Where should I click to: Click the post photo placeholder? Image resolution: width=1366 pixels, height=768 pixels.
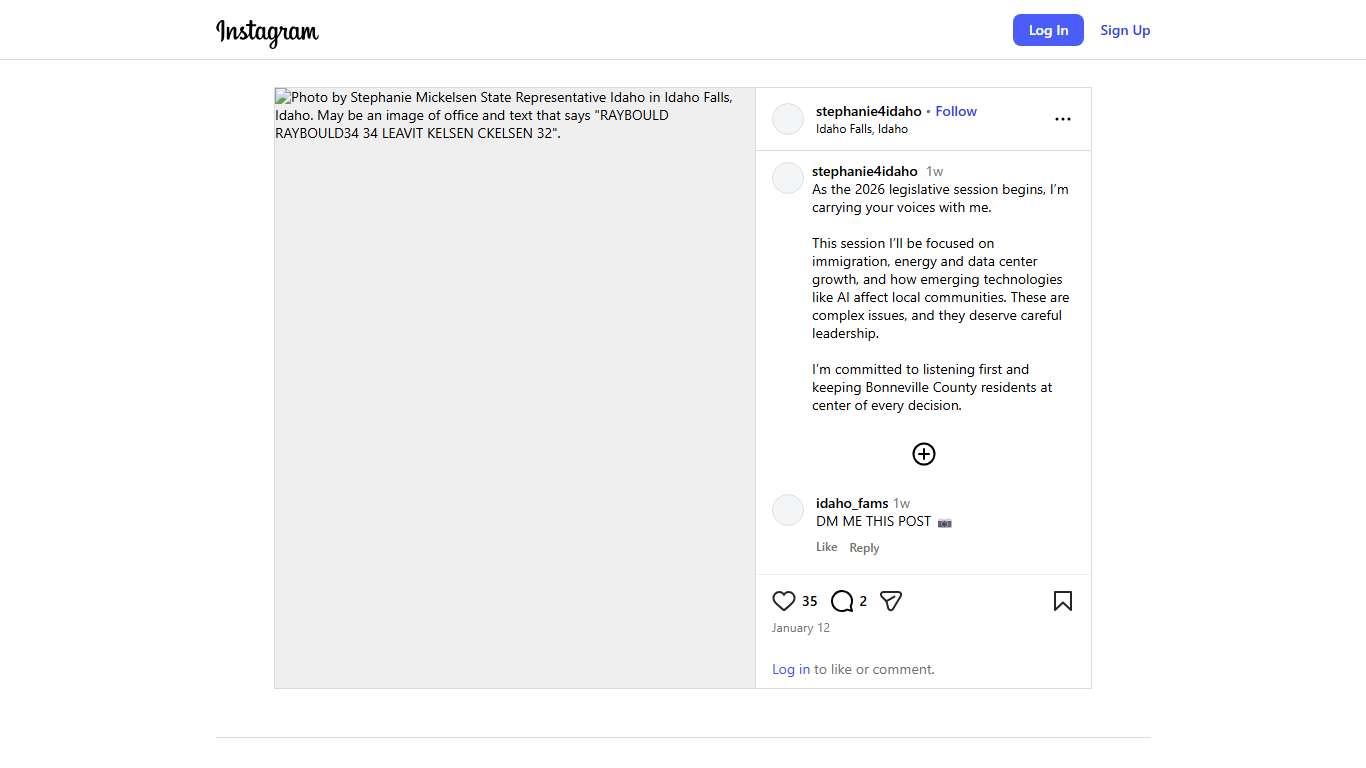[x=515, y=400]
